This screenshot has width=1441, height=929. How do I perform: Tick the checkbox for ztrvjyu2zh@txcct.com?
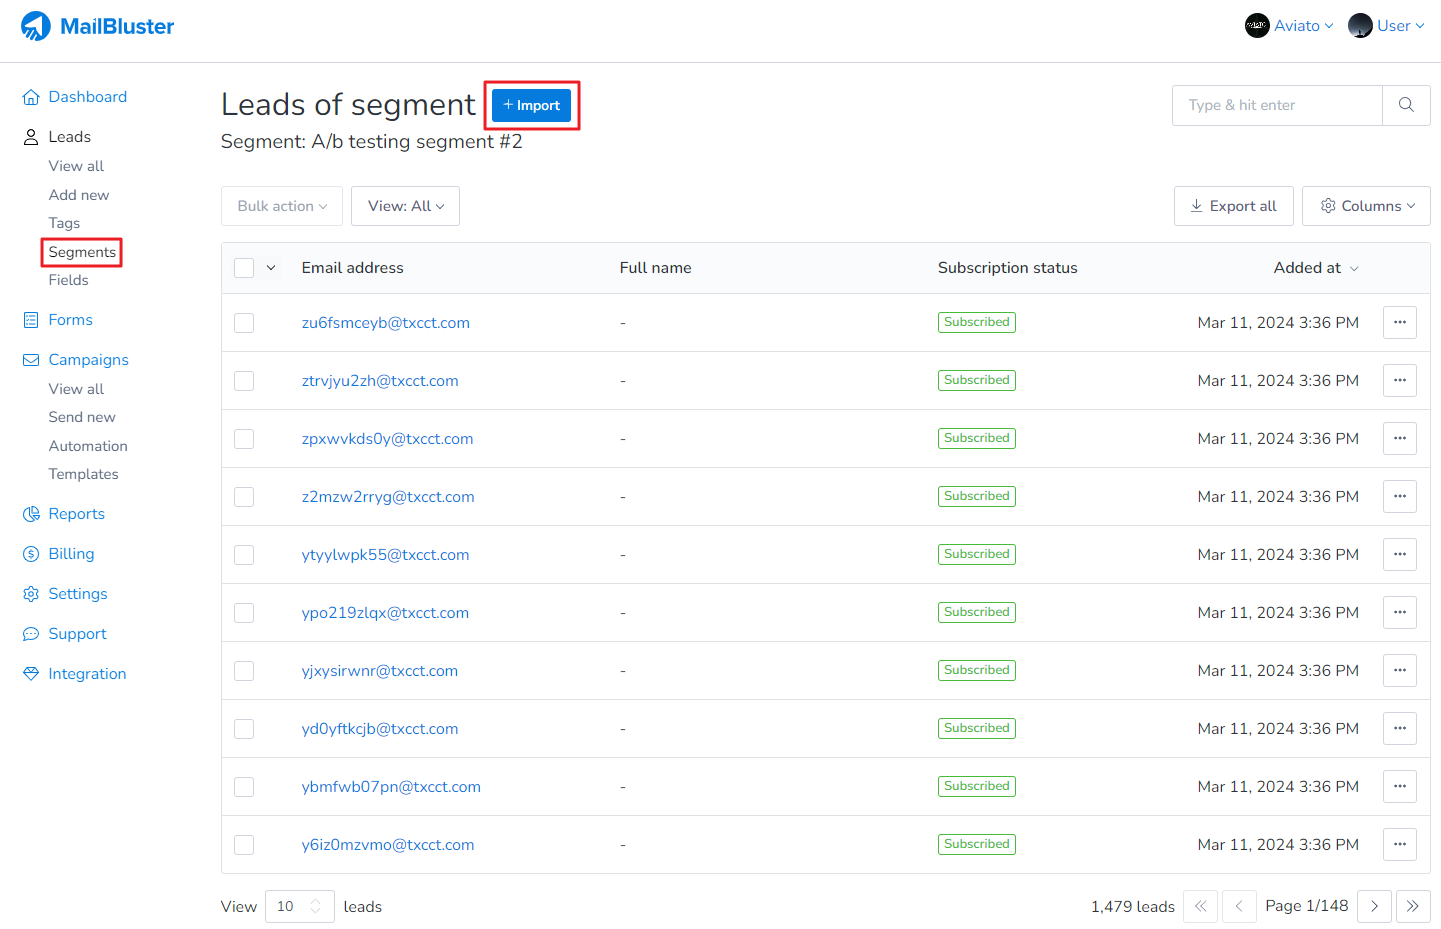tap(244, 381)
